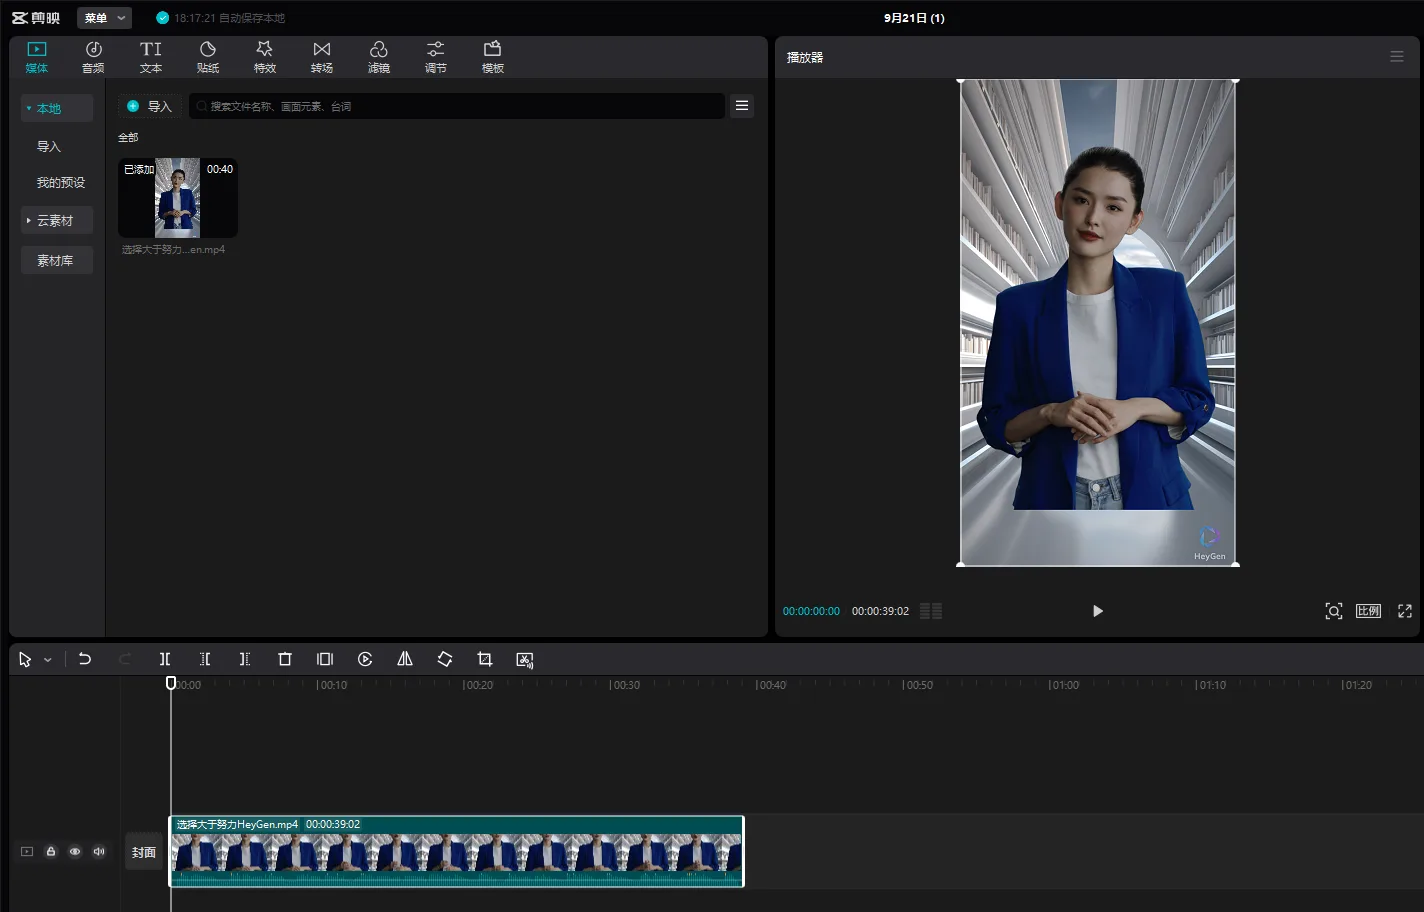The image size is (1424, 912).
Task: Play the video preview
Action: pyautogui.click(x=1098, y=611)
